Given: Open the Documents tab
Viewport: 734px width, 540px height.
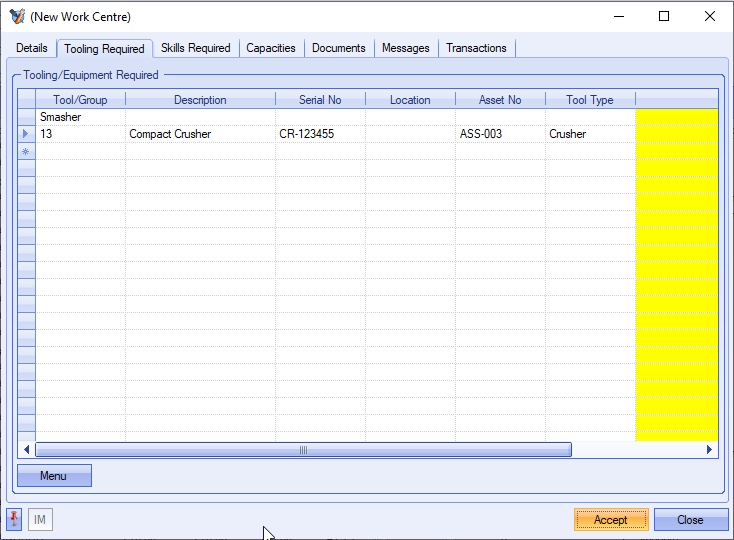Looking at the screenshot, I should (x=339, y=48).
